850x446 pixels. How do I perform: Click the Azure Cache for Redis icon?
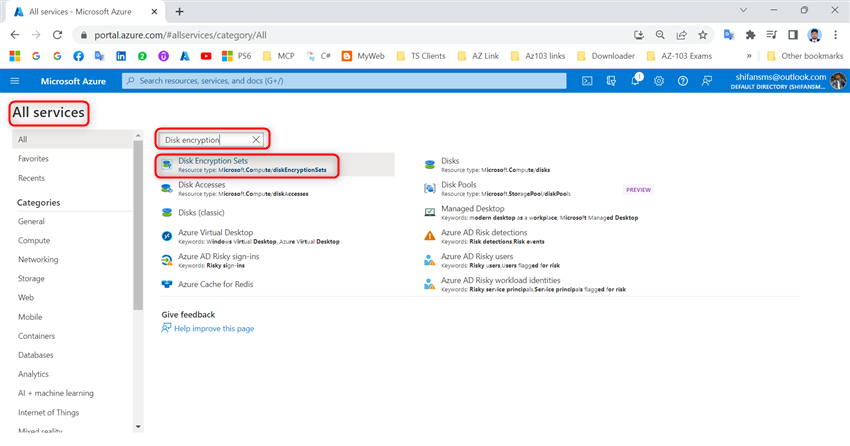[x=167, y=284]
